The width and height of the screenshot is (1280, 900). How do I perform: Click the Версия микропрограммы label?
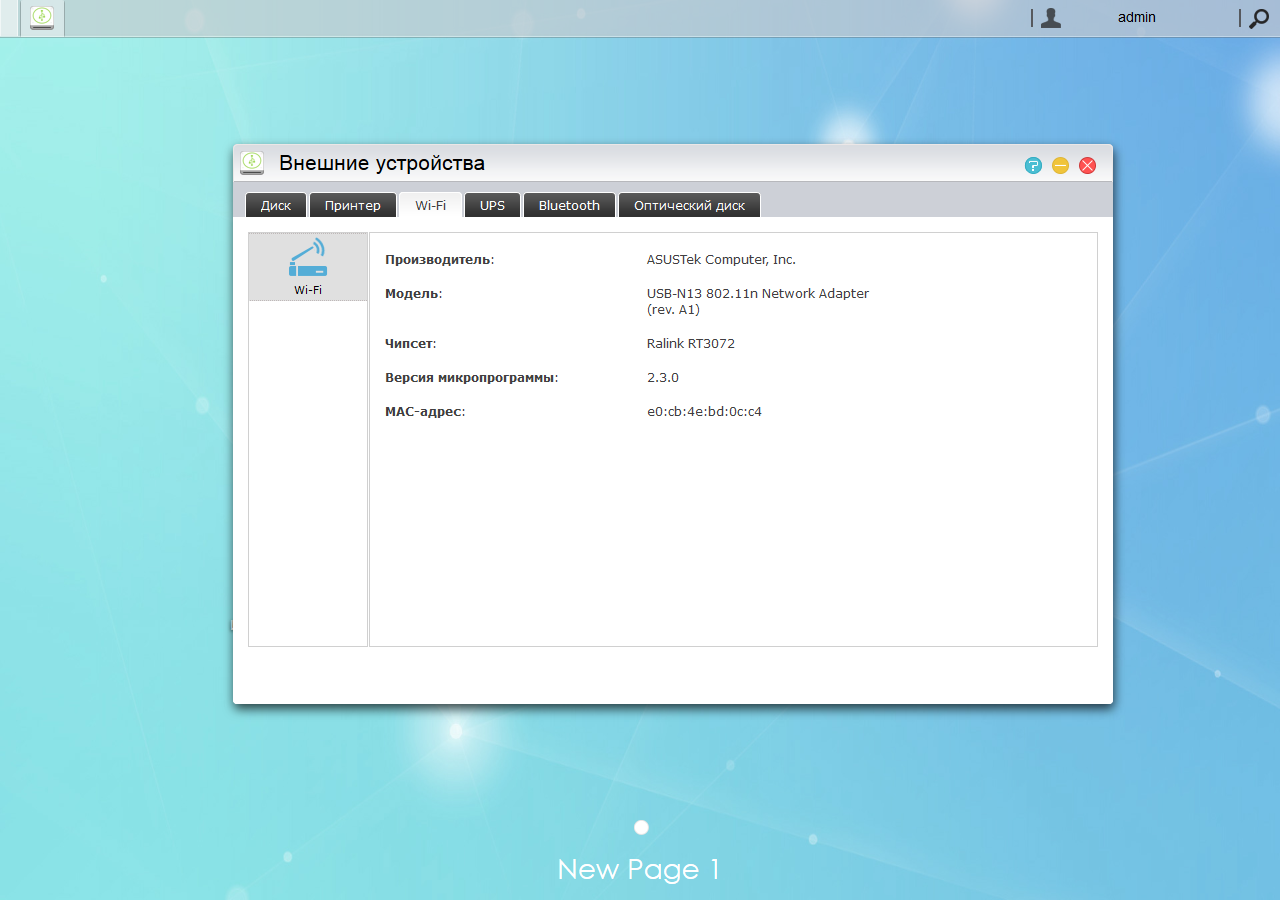[x=472, y=378]
